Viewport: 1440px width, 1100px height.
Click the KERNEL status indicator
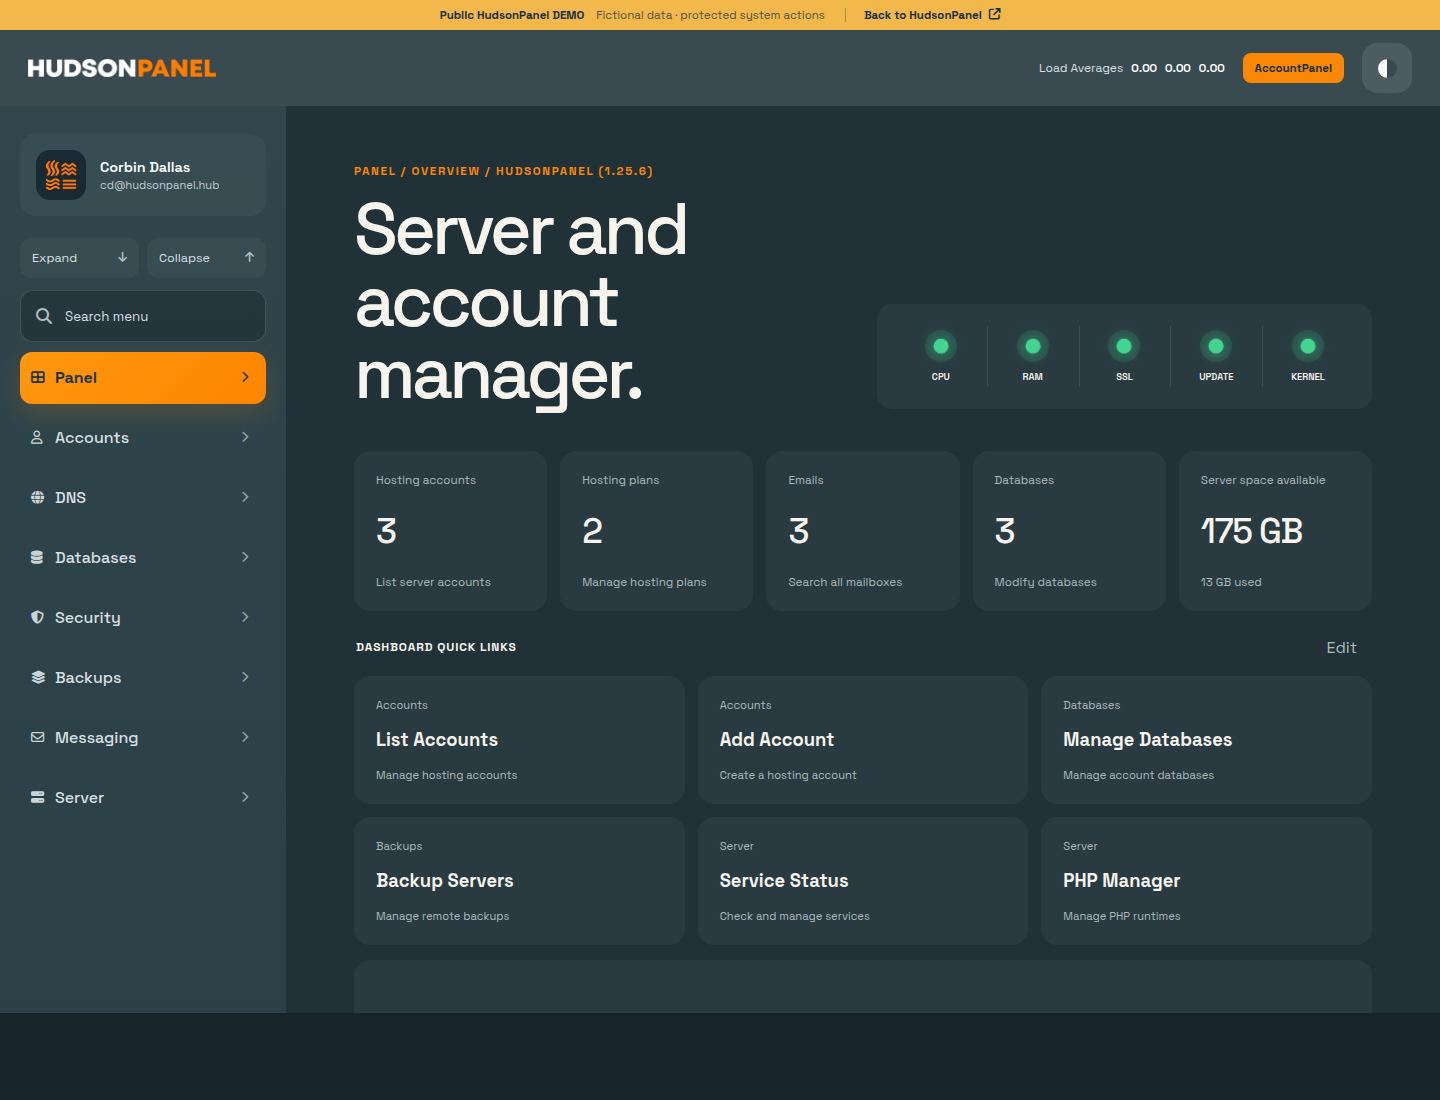1308,346
